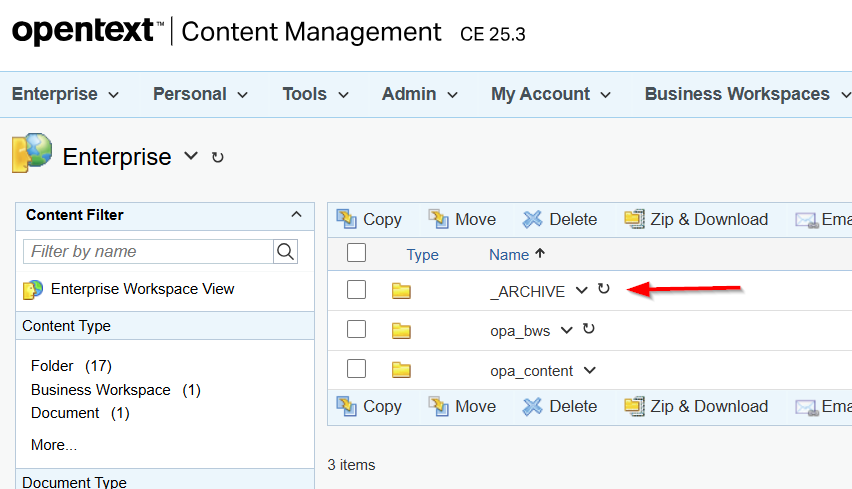Open the Tools menu
This screenshot has width=852, height=489.
pyautogui.click(x=316, y=94)
